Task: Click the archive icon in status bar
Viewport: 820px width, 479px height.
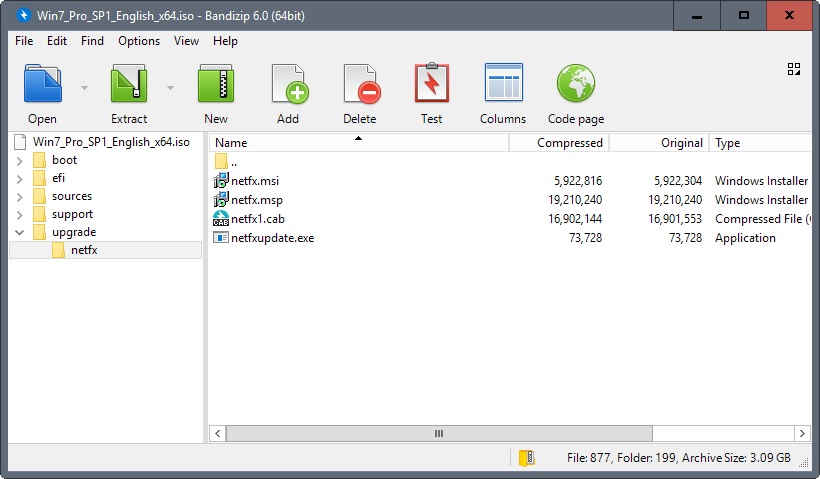Action: click(x=527, y=458)
